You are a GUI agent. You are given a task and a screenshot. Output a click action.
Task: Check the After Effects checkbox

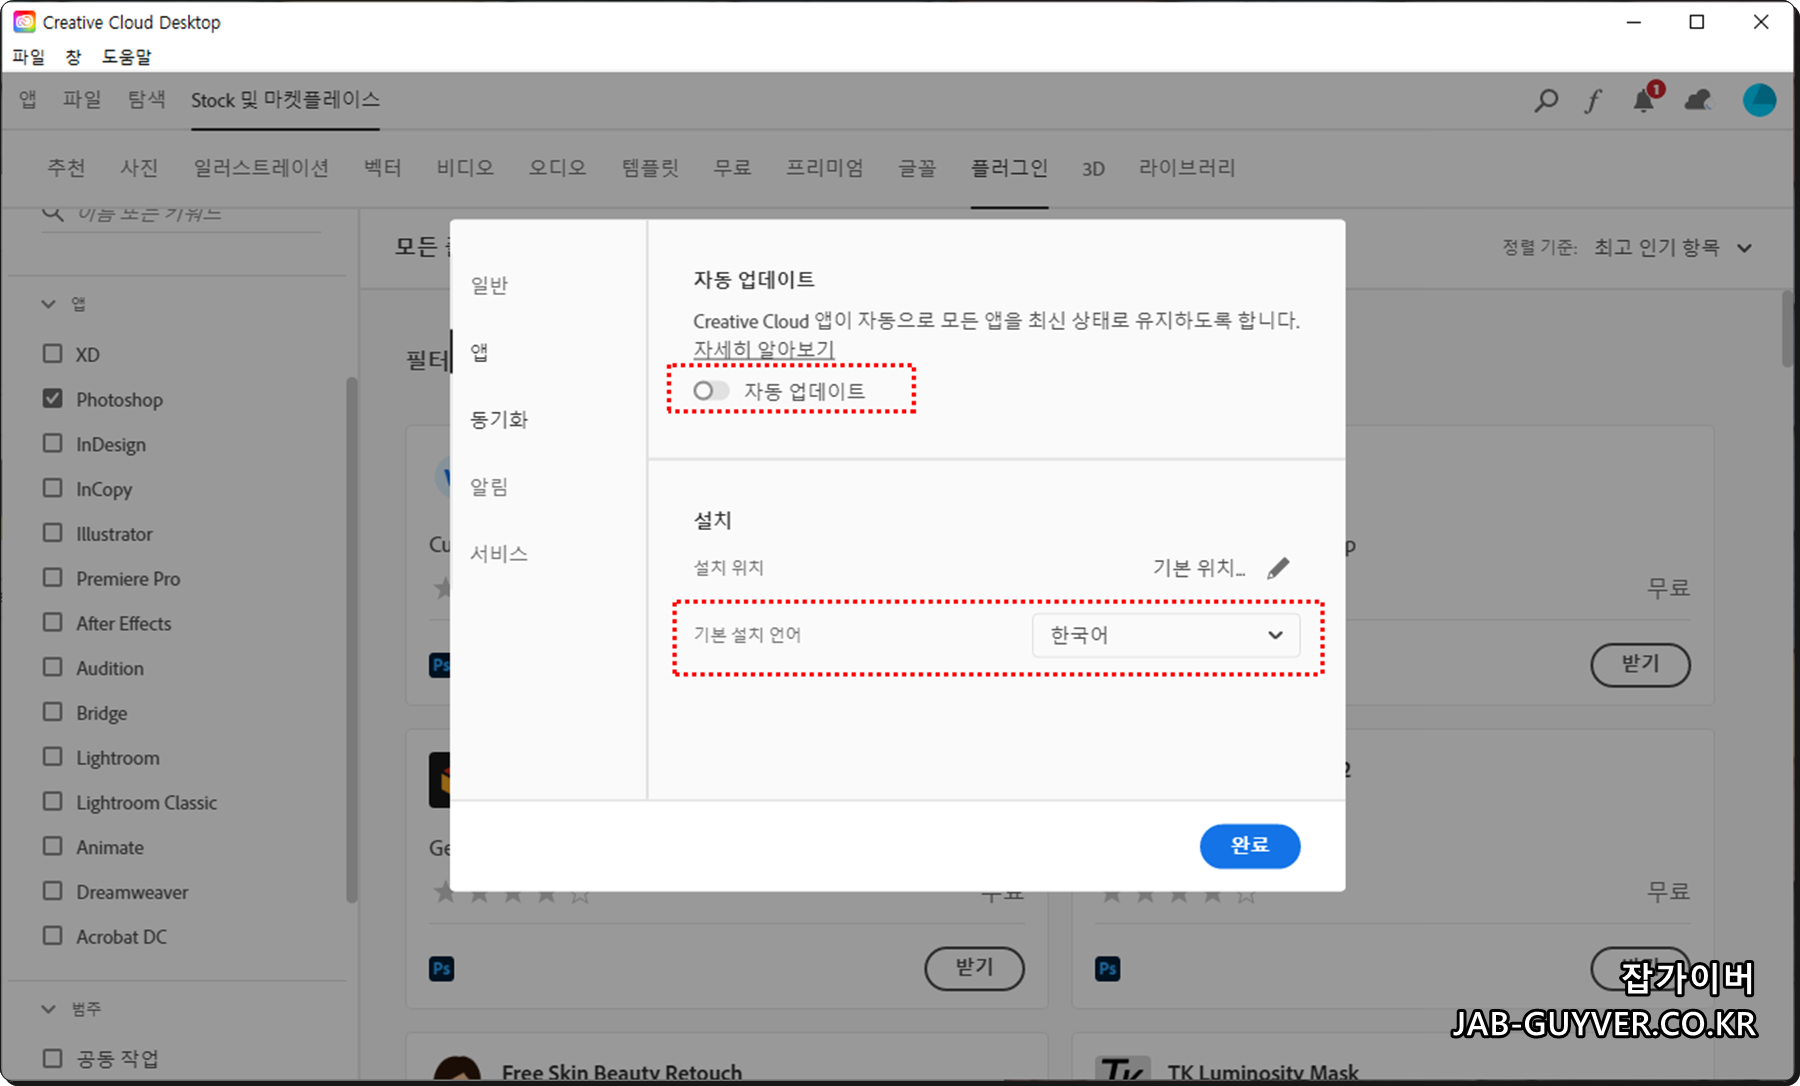click(x=53, y=622)
